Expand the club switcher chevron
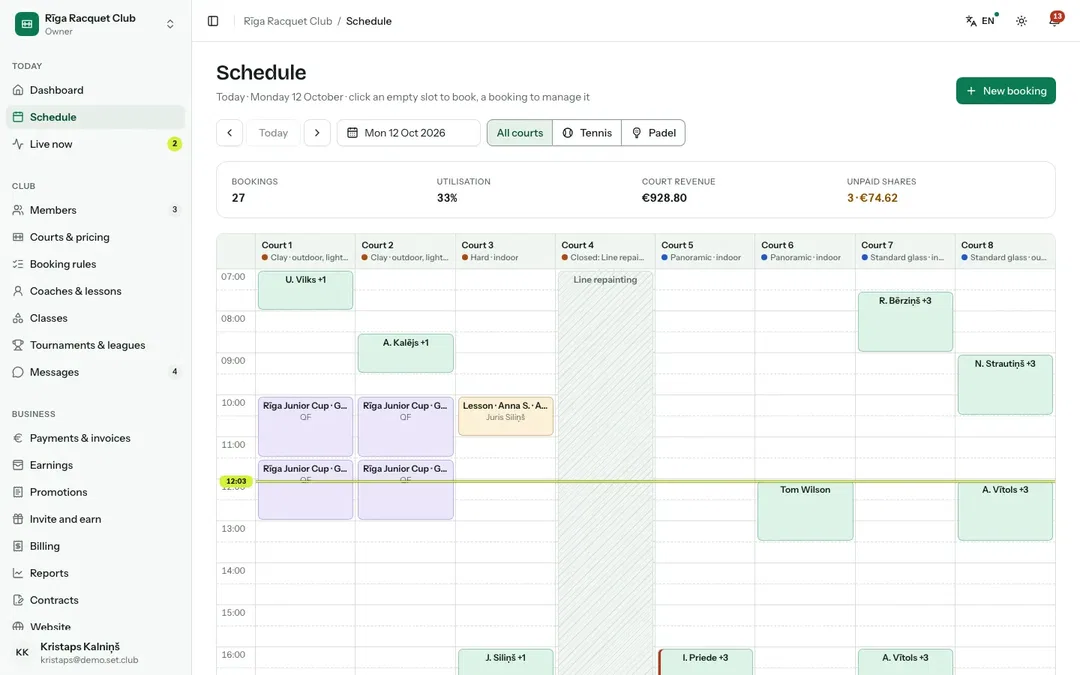This screenshot has width=1080, height=675. click(x=170, y=24)
